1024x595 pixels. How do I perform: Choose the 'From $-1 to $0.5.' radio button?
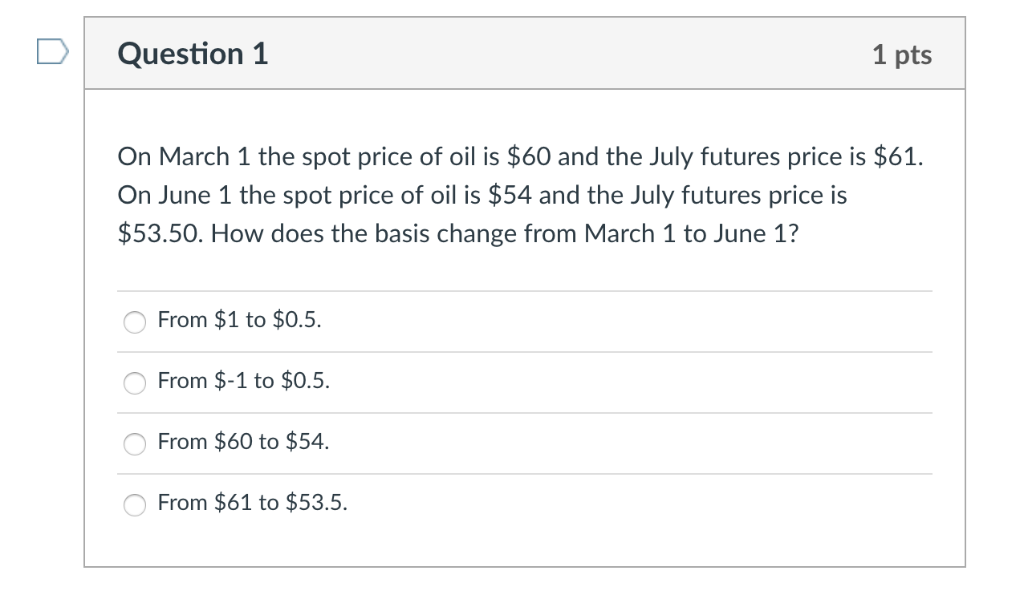point(135,382)
